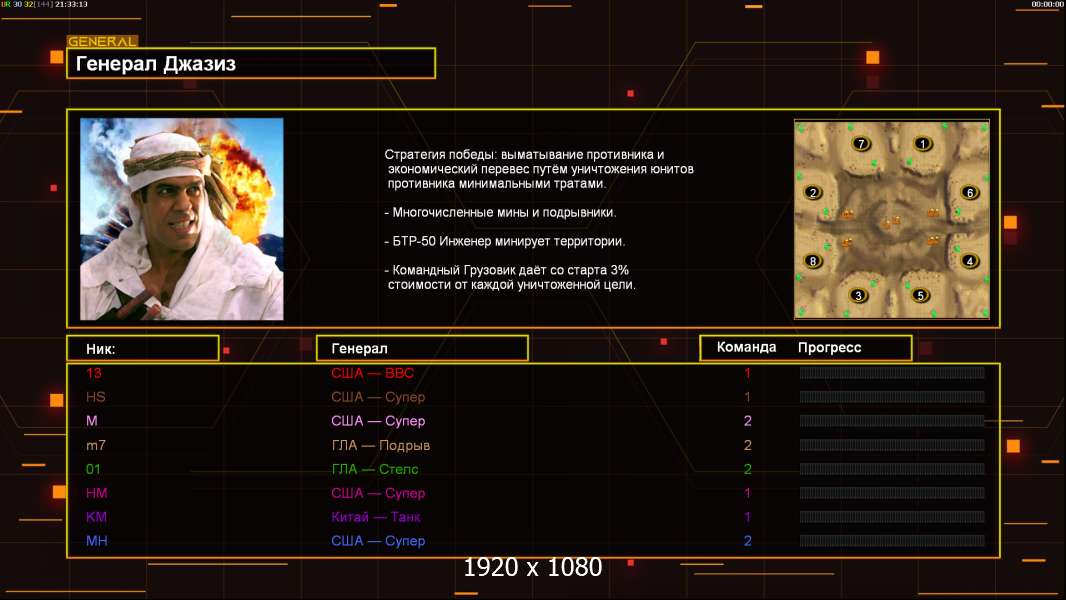
Task: Select player nickname HS
Action: coord(96,397)
